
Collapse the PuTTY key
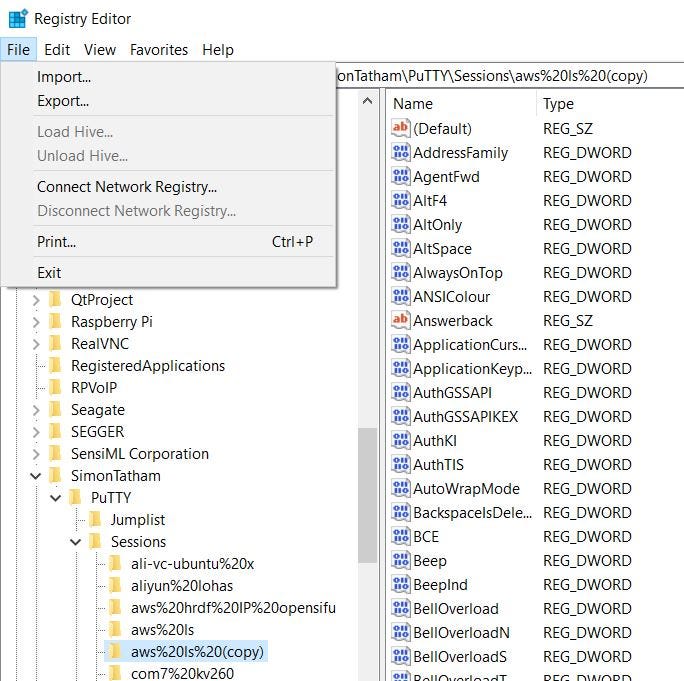tap(56, 498)
